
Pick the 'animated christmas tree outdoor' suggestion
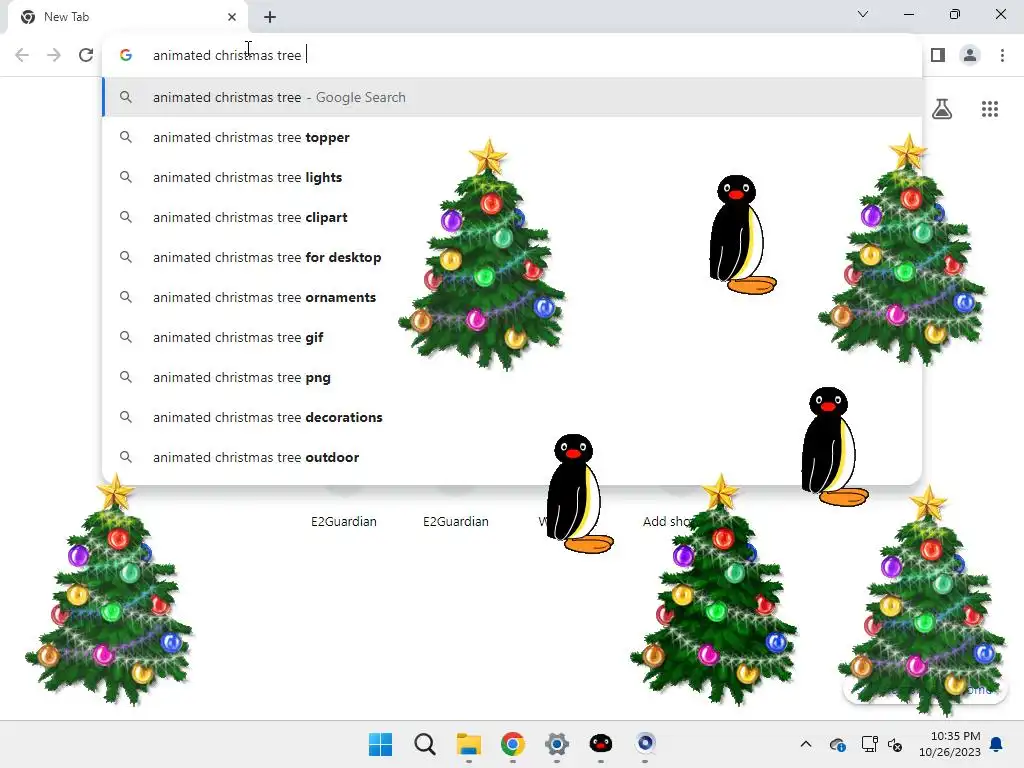513,457
